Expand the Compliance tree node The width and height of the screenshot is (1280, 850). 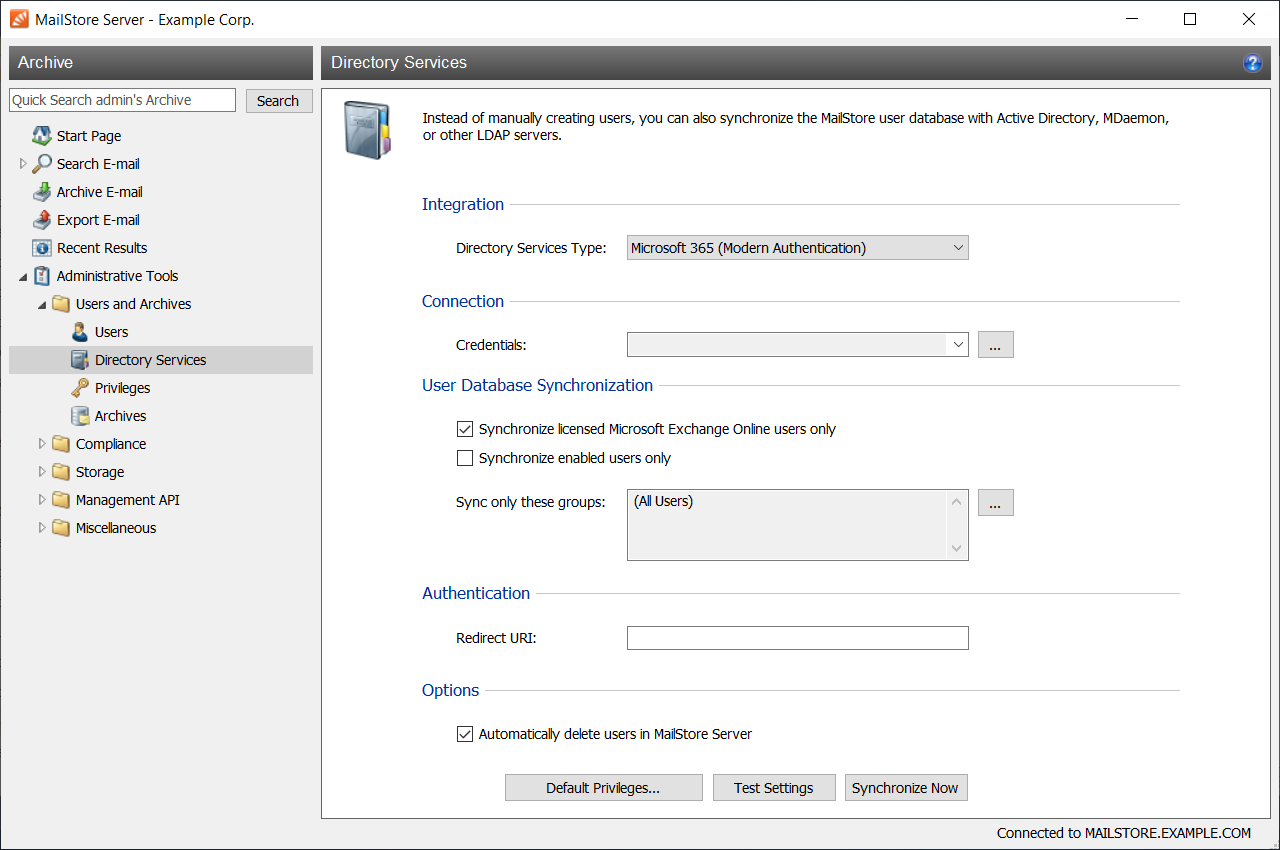pos(42,444)
